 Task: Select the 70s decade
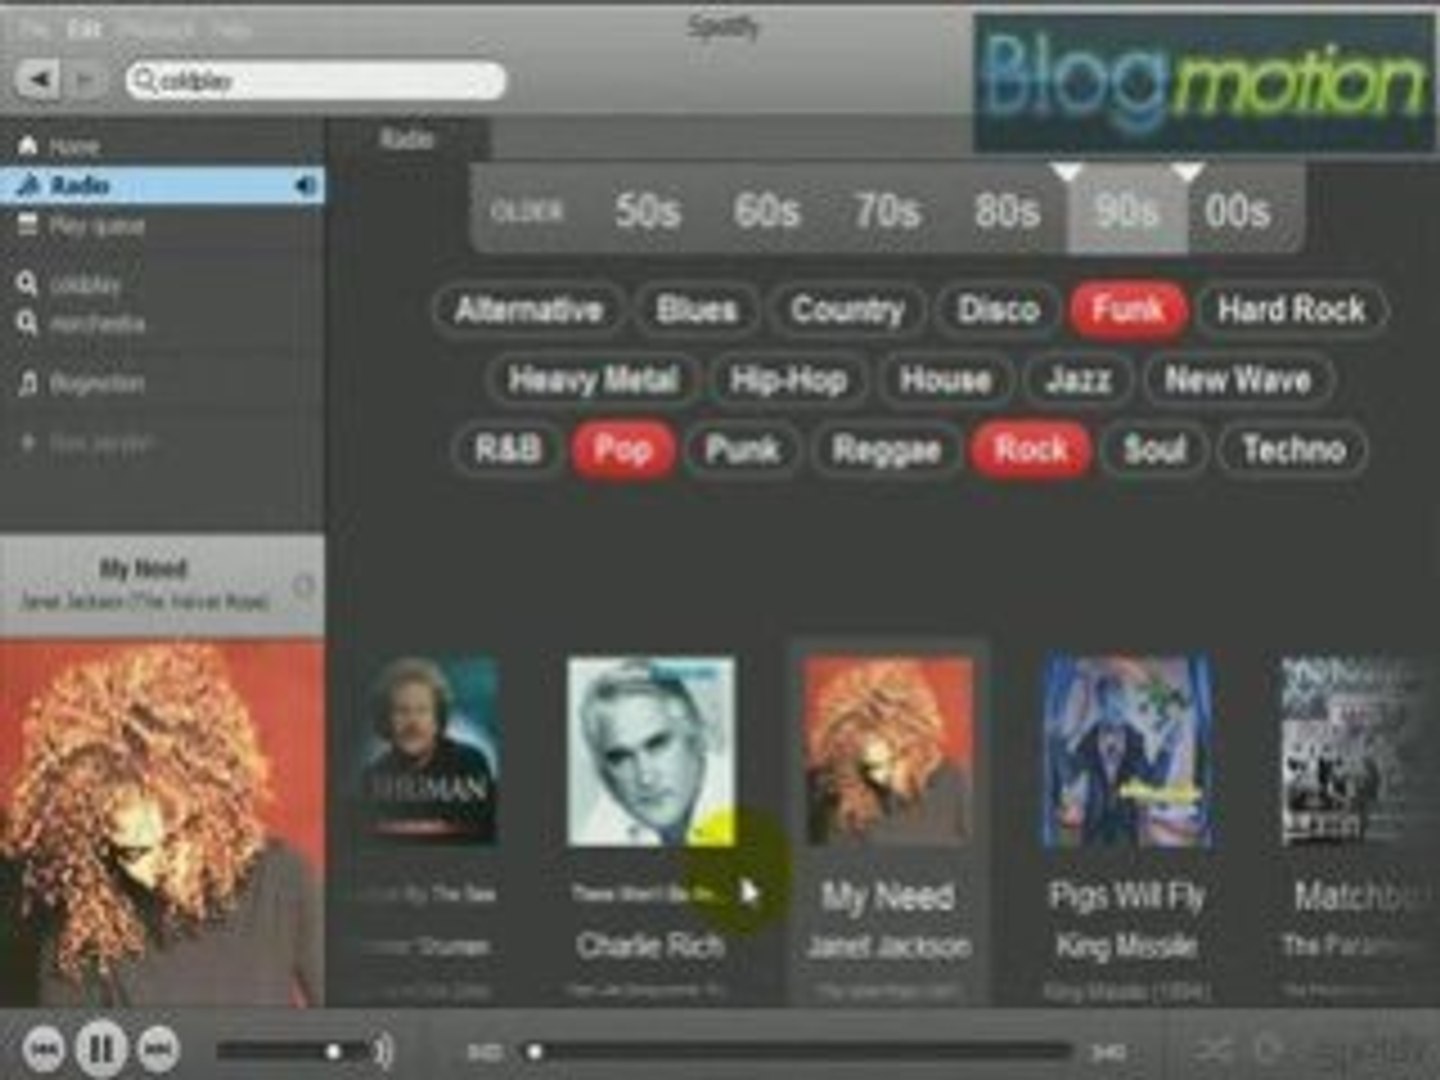[887, 212]
